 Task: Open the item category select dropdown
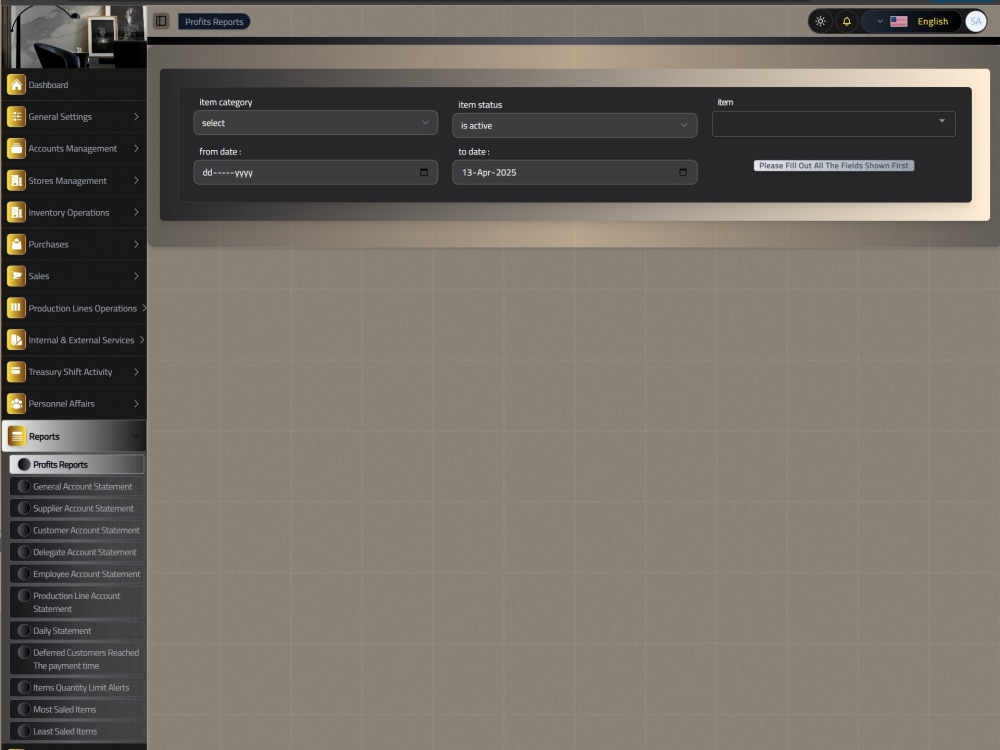click(x=315, y=122)
